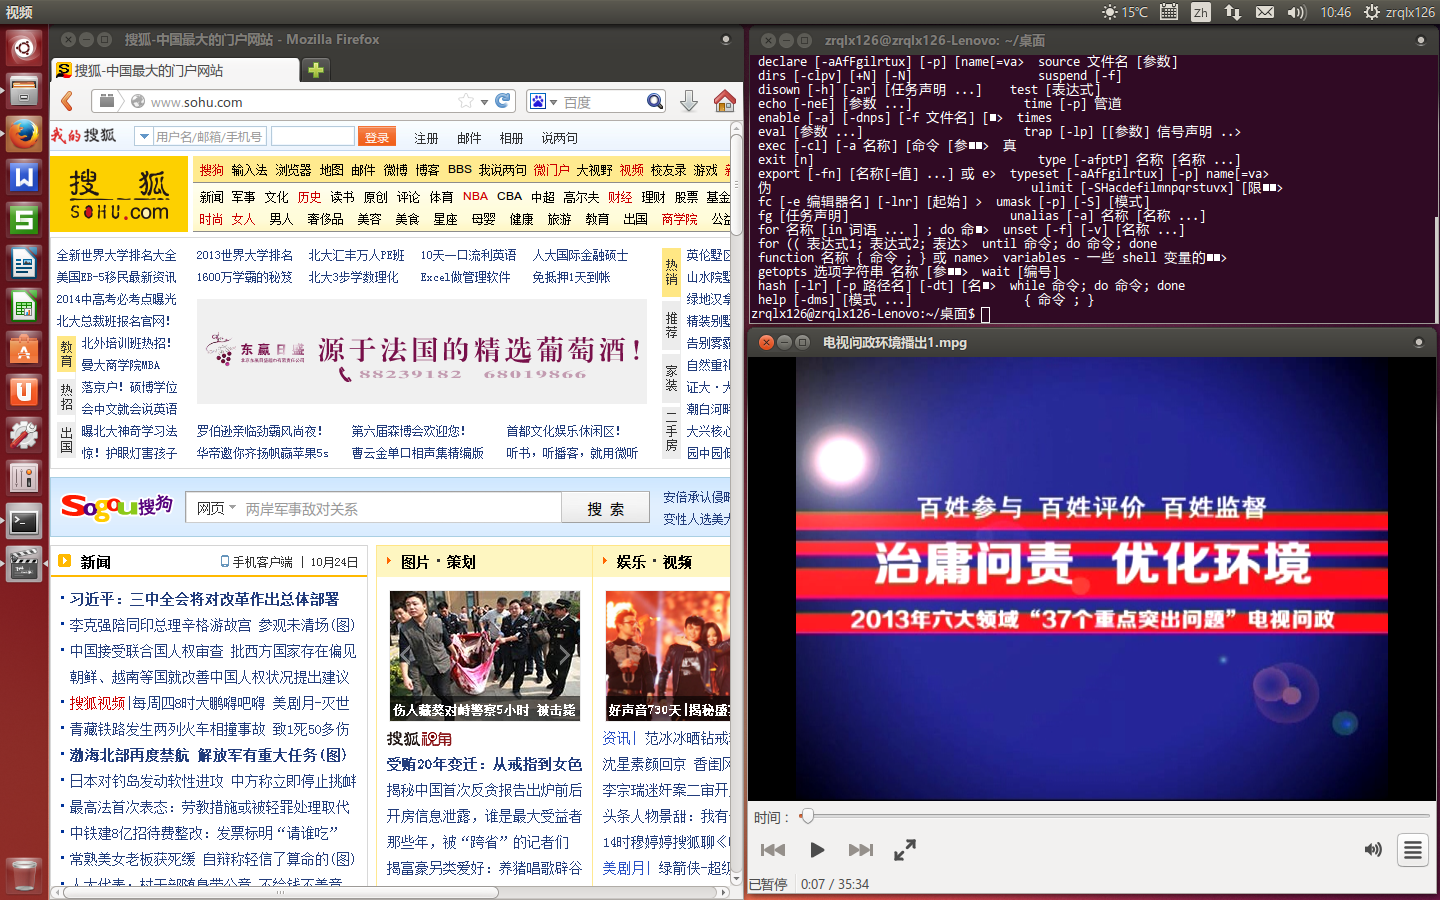Click the Sogou 搜索 button
This screenshot has width=1440, height=900.
(605, 508)
